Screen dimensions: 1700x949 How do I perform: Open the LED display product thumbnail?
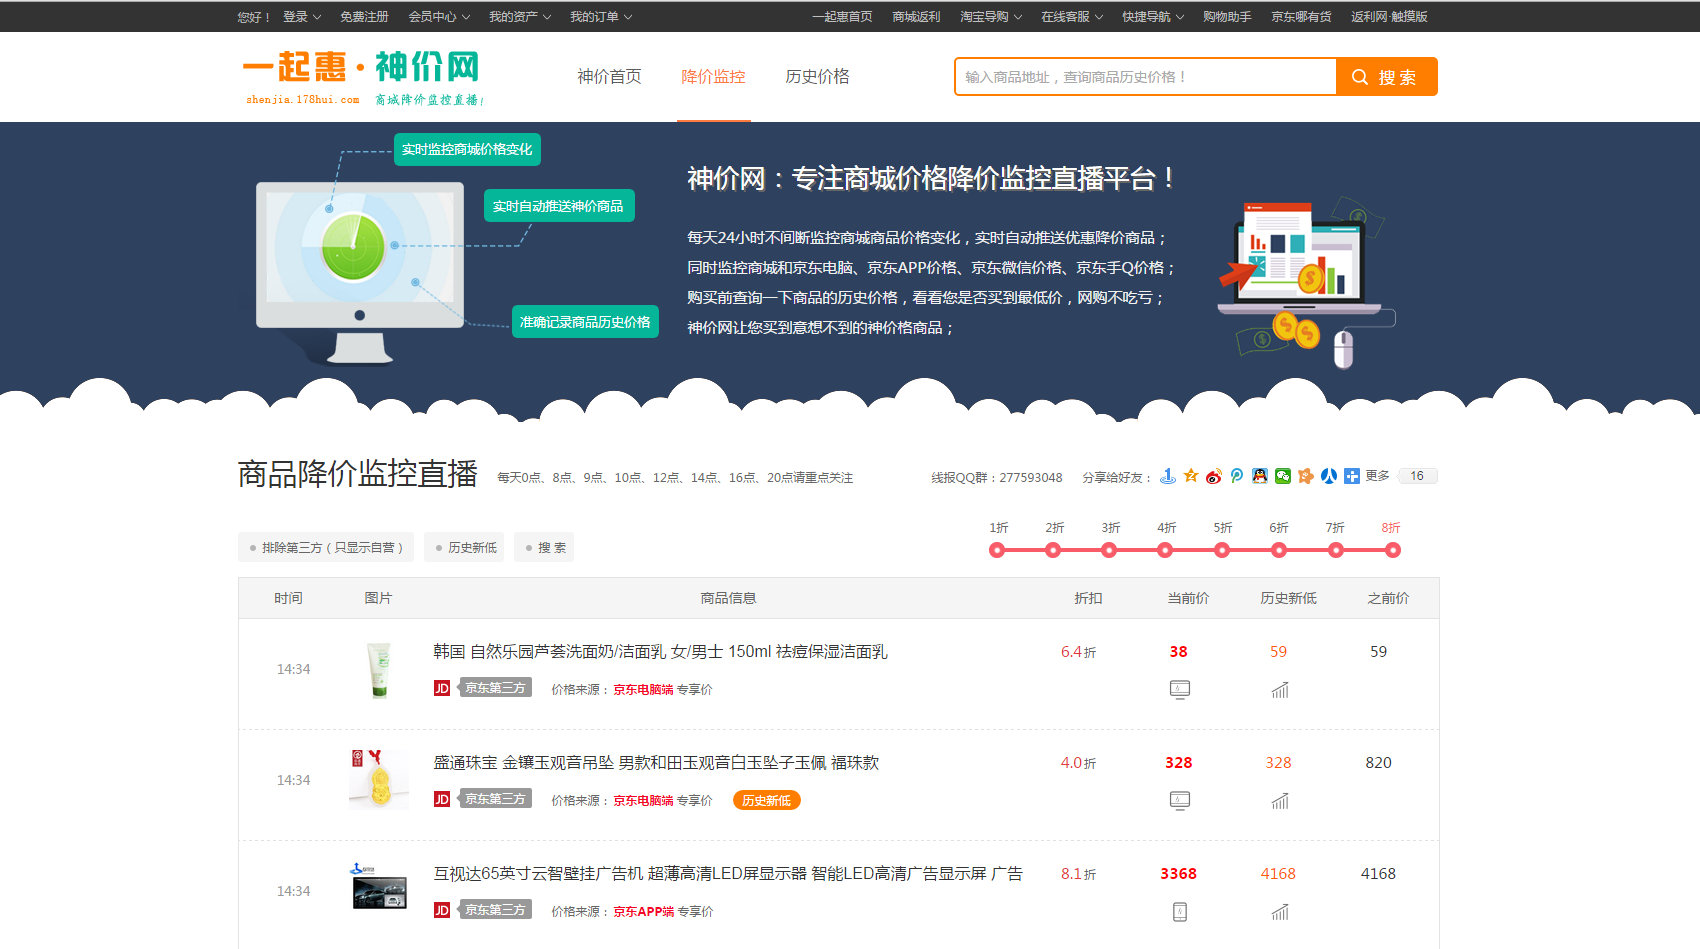point(379,888)
